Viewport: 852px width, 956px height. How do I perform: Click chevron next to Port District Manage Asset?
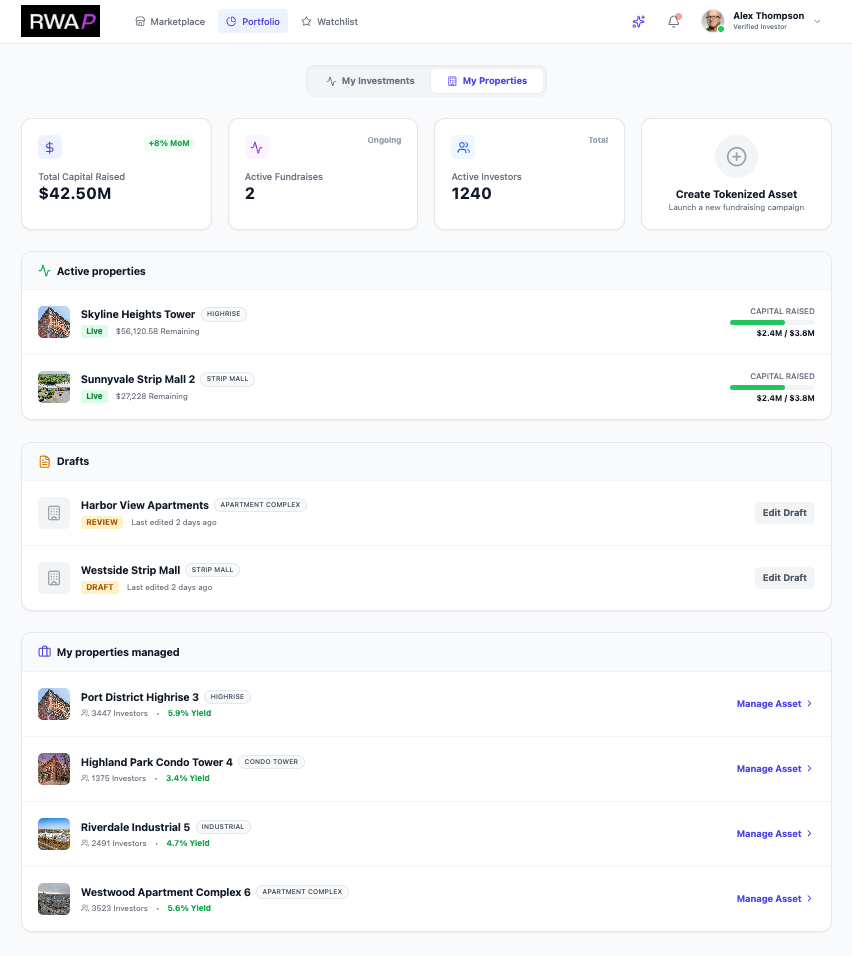809,704
